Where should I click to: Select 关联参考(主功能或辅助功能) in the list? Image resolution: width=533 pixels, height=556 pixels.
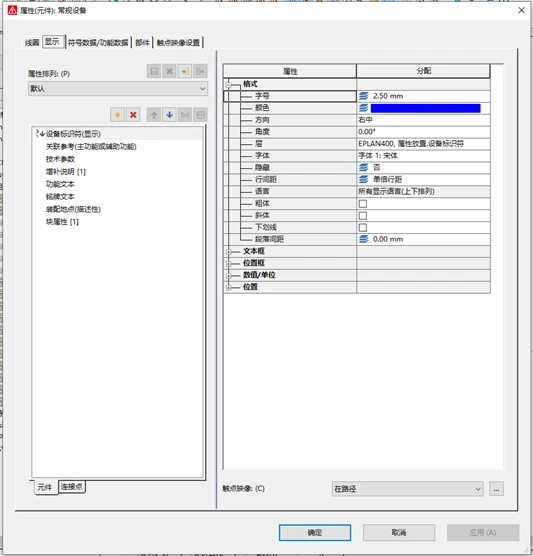coord(91,146)
